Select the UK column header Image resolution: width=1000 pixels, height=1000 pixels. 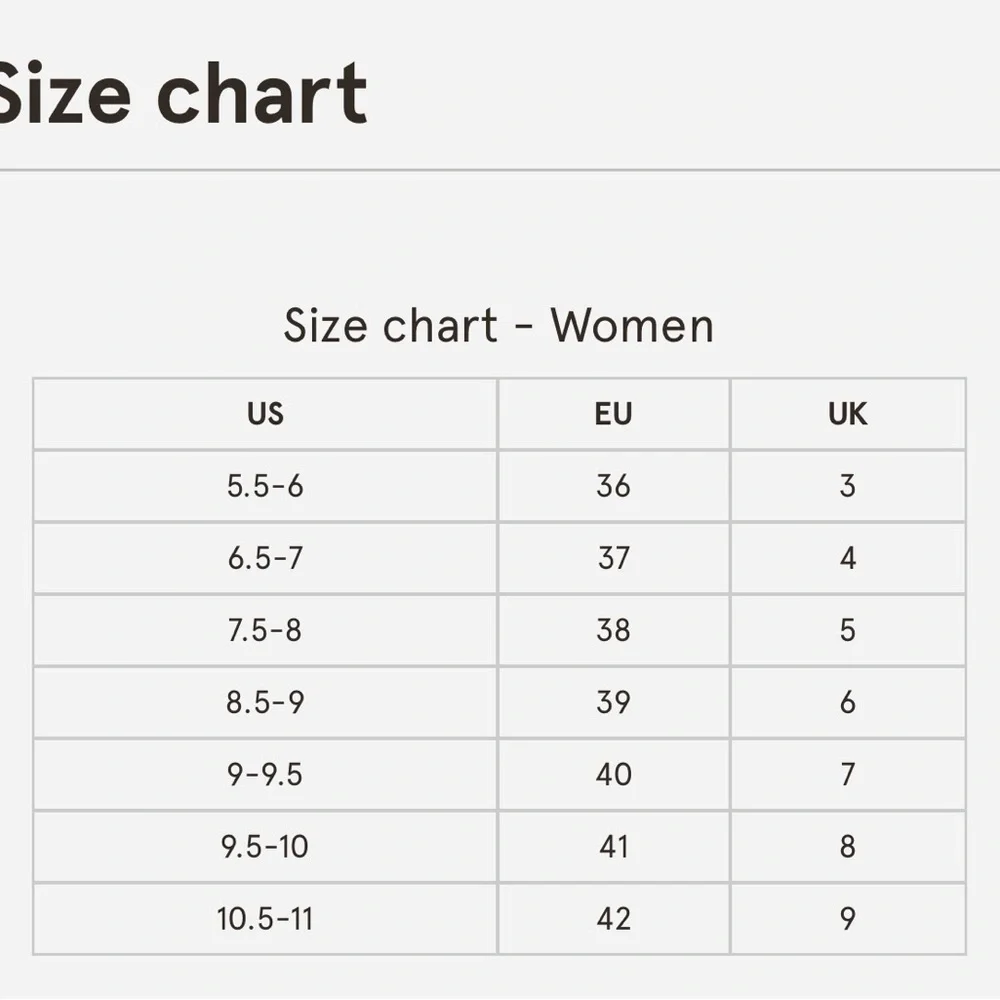847,414
